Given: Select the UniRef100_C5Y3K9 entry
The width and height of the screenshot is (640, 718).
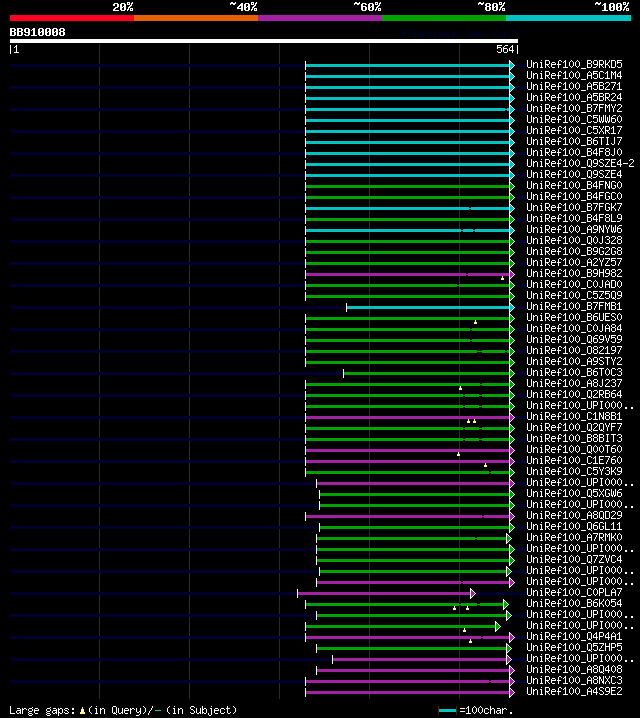Looking at the screenshot, I should click(574, 471).
